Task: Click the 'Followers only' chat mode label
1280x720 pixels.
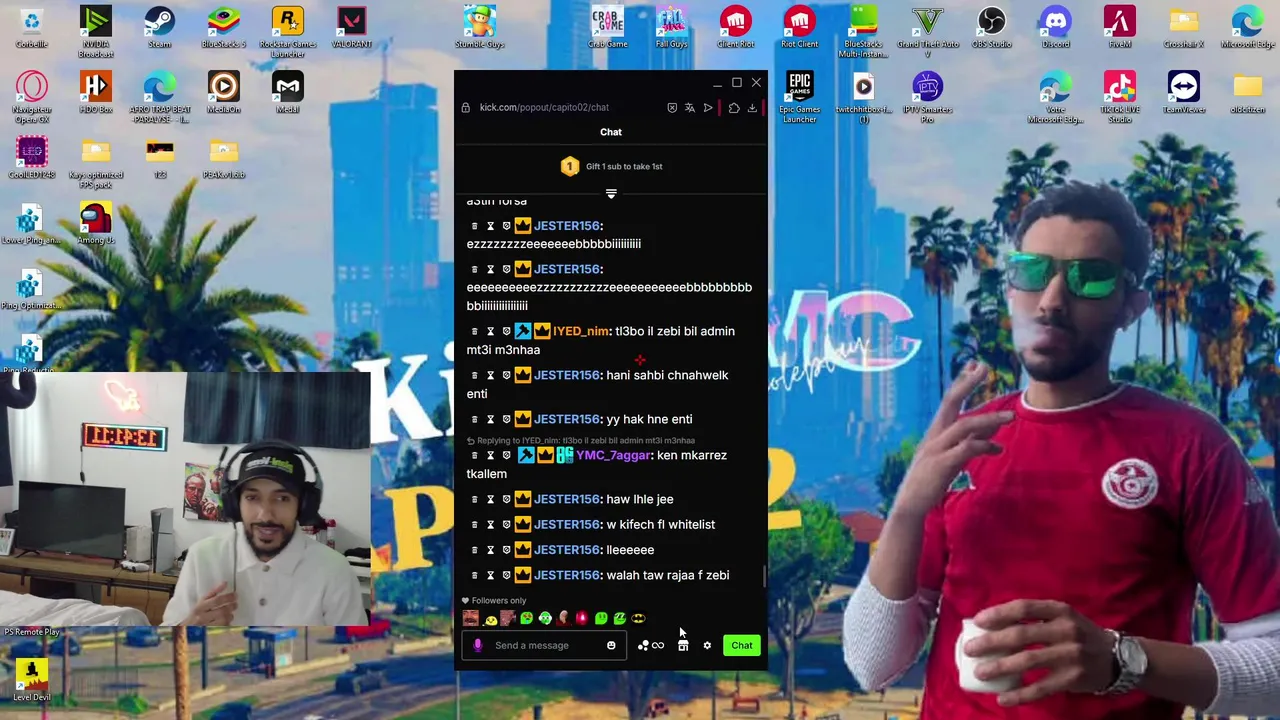Action: pyautogui.click(x=499, y=601)
